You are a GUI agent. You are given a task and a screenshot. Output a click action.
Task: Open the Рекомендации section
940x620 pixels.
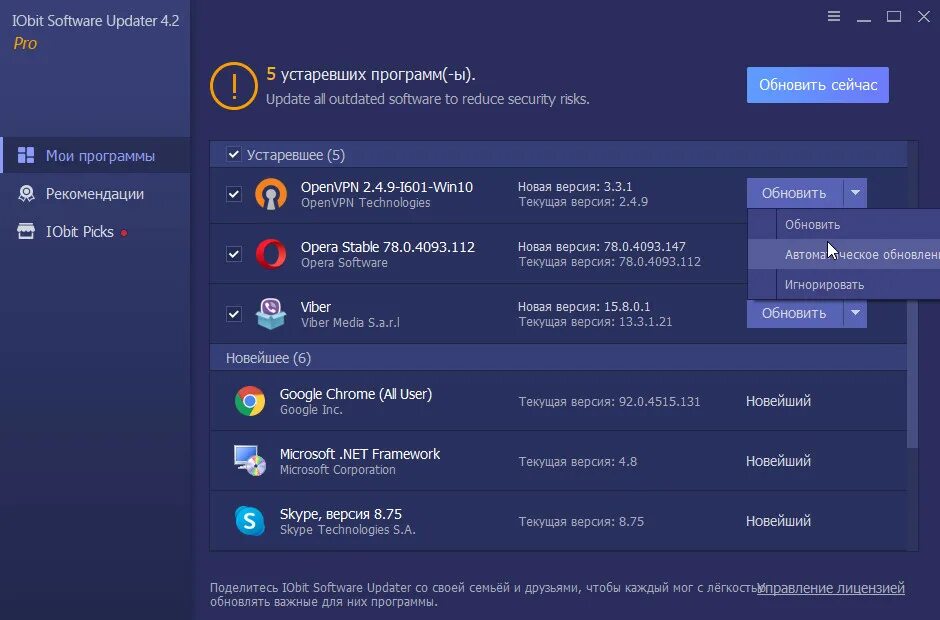(96, 194)
